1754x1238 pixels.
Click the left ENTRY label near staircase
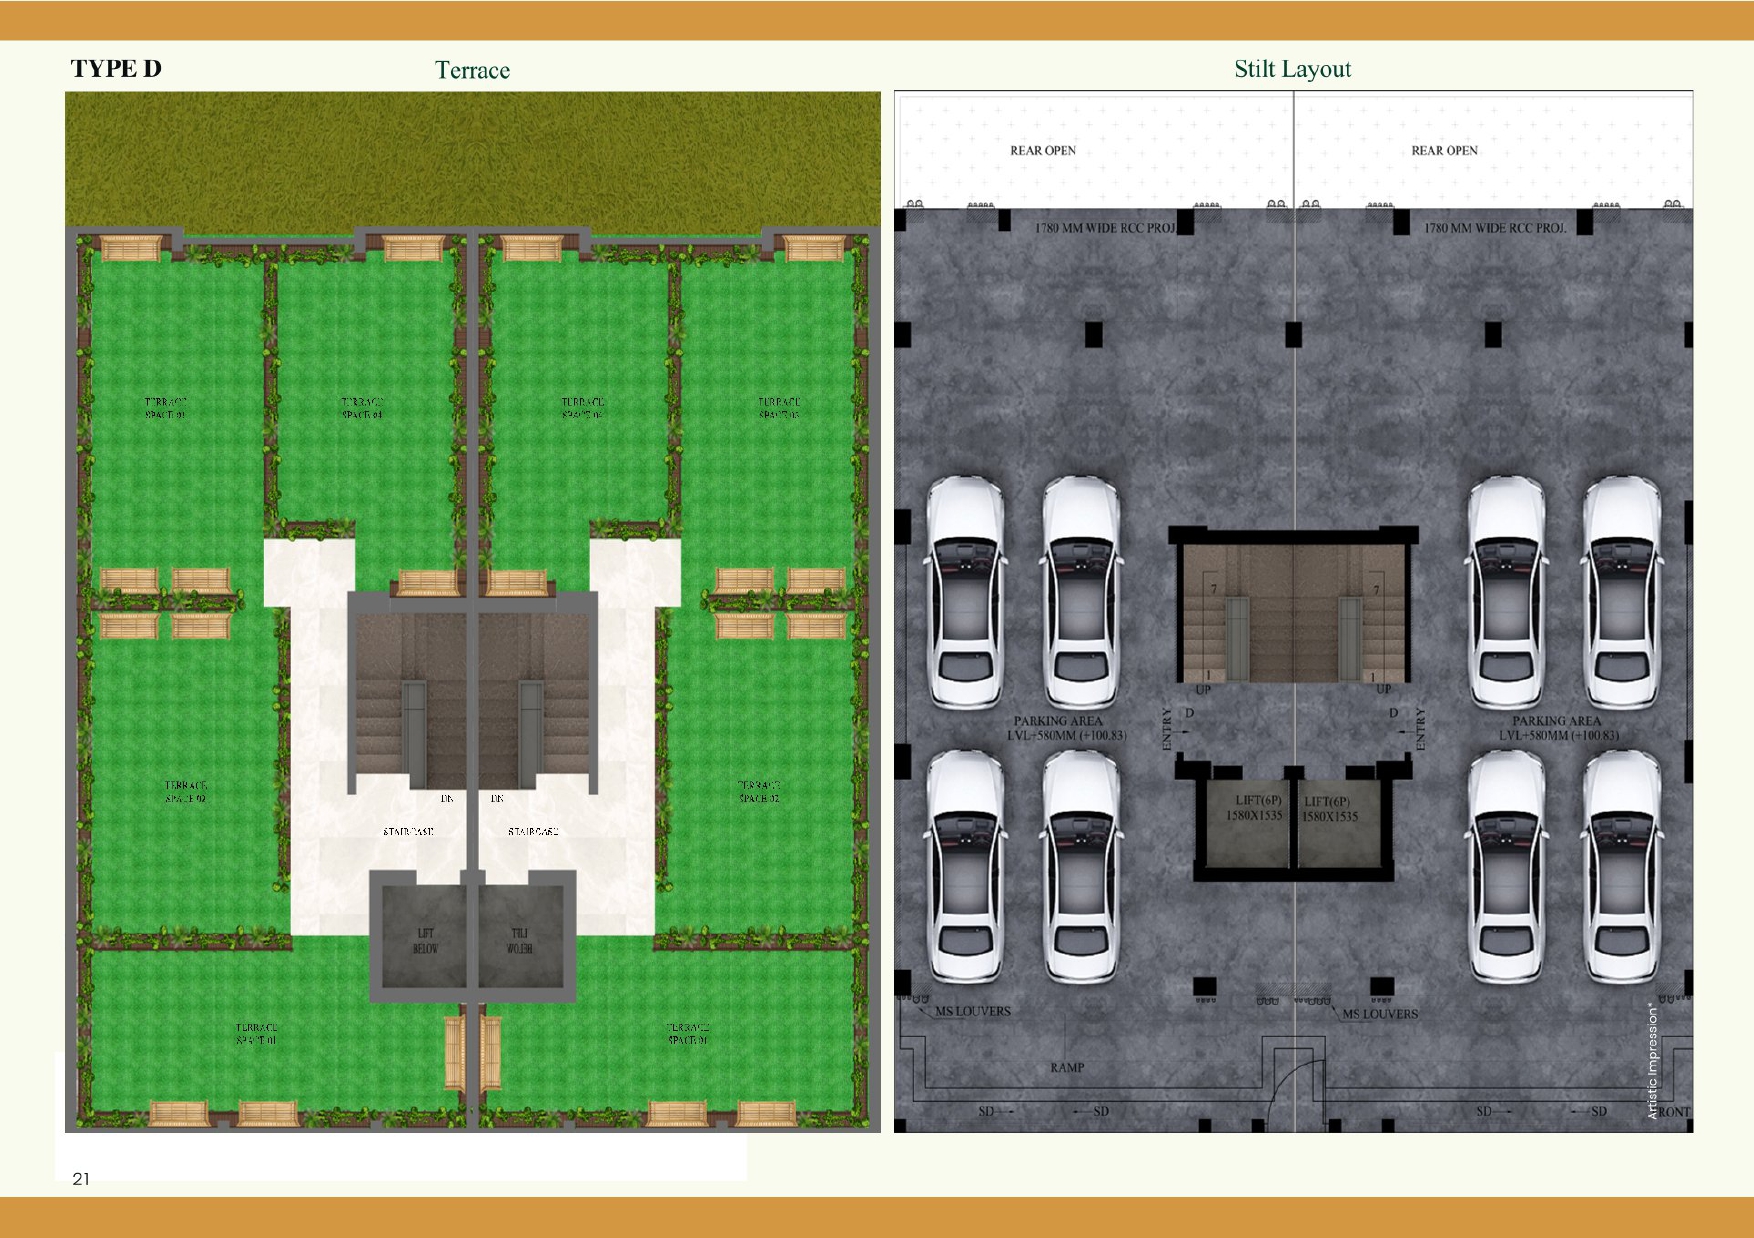pos(1167,729)
